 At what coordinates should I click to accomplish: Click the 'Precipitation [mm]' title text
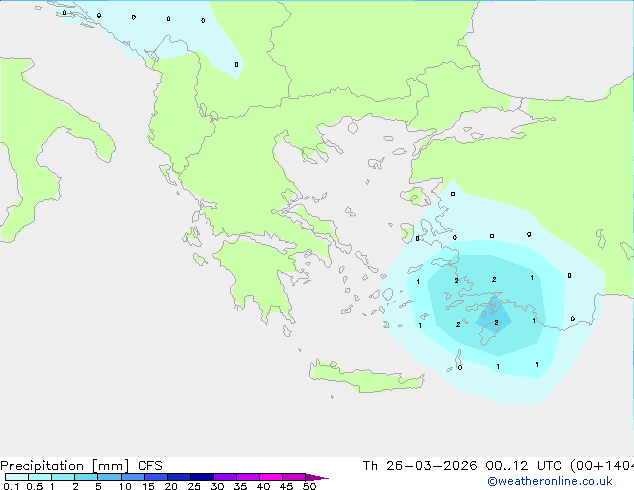[x=65, y=466]
